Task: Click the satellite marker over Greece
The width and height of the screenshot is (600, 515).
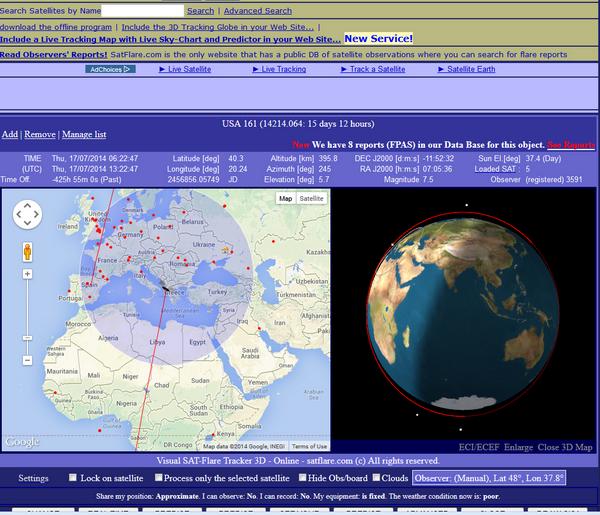Action: tap(165, 289)
